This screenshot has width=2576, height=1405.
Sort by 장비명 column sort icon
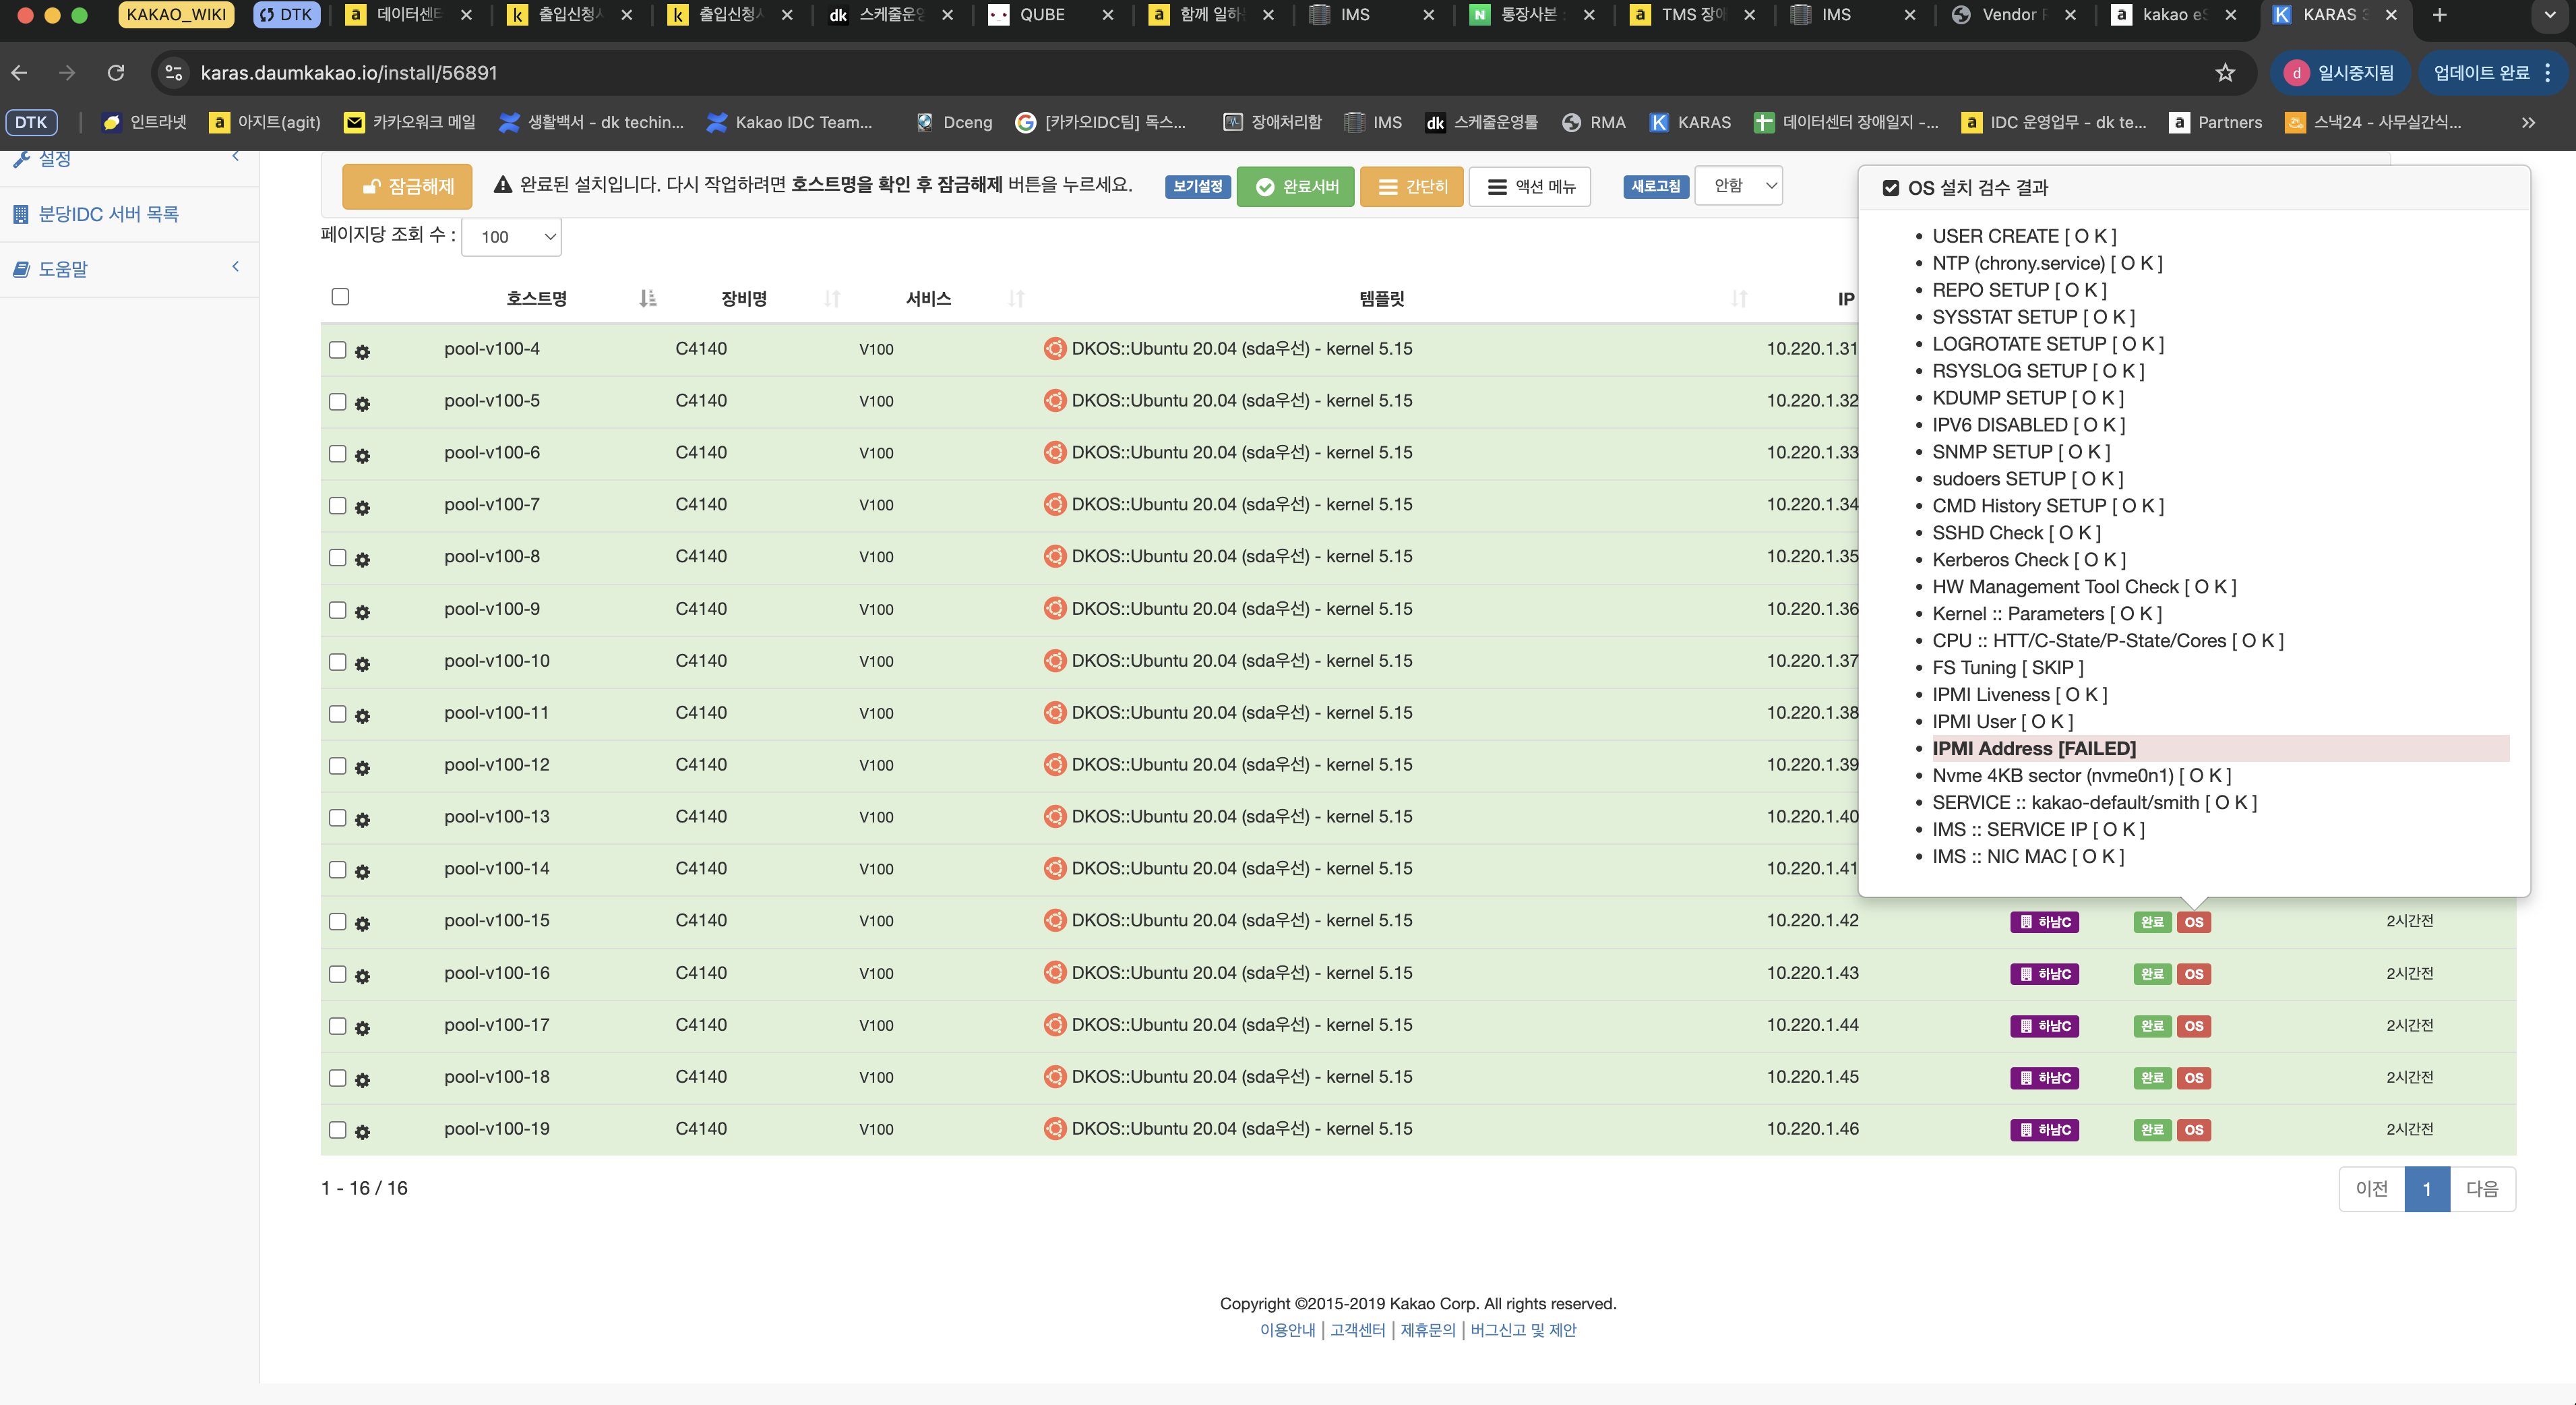click(x=832, y=298)
